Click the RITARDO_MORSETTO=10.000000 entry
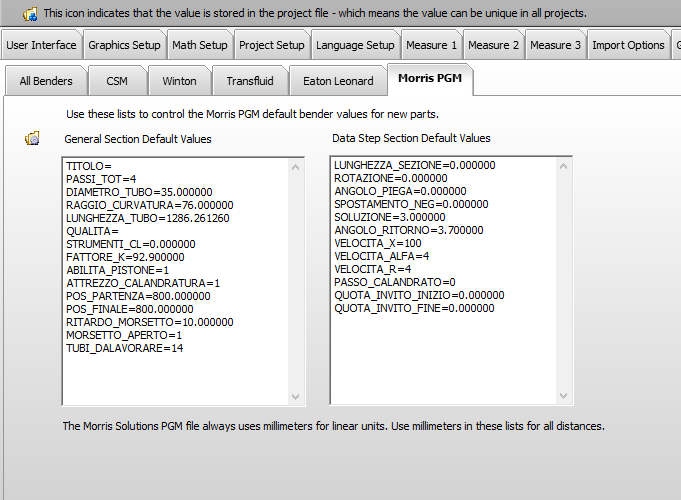The height and width of the screenshot is (500, 681). pyautogui.click(x=149, y=323)
